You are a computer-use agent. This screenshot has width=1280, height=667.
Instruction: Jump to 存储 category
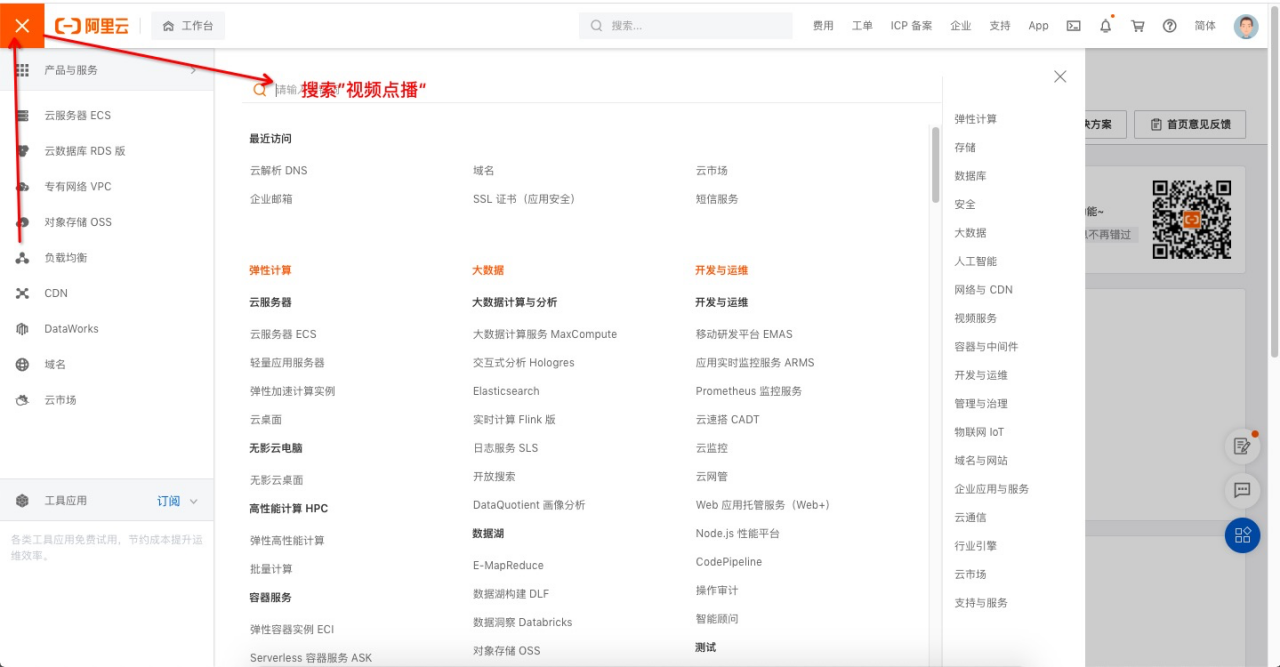(965, 147)
